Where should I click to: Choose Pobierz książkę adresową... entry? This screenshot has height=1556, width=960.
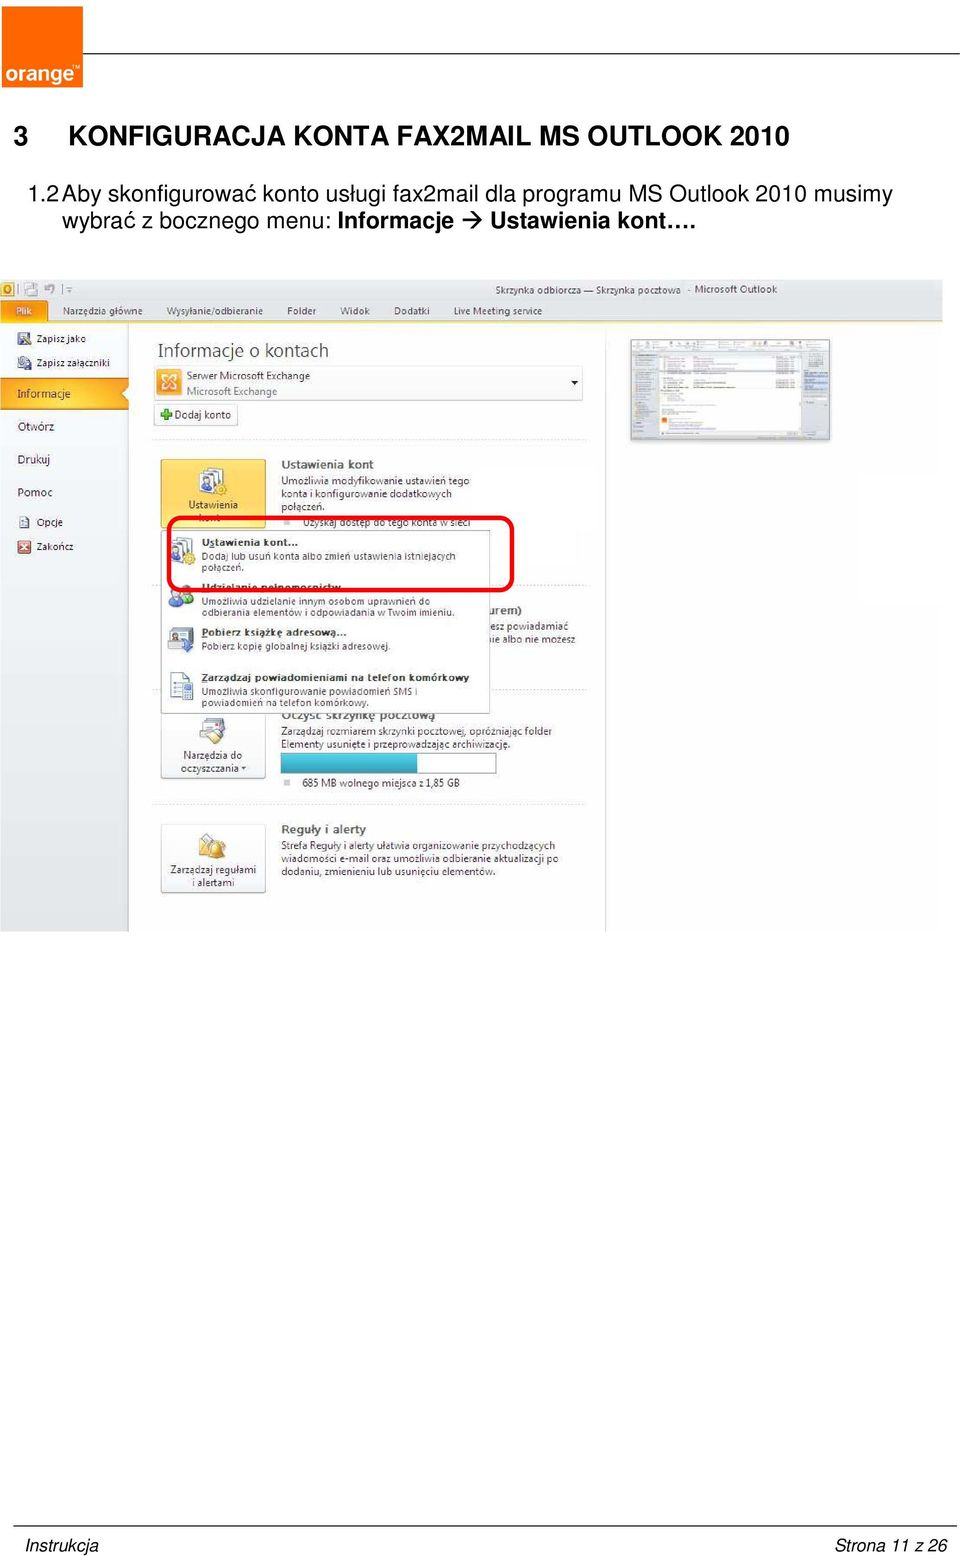[327, 639]
